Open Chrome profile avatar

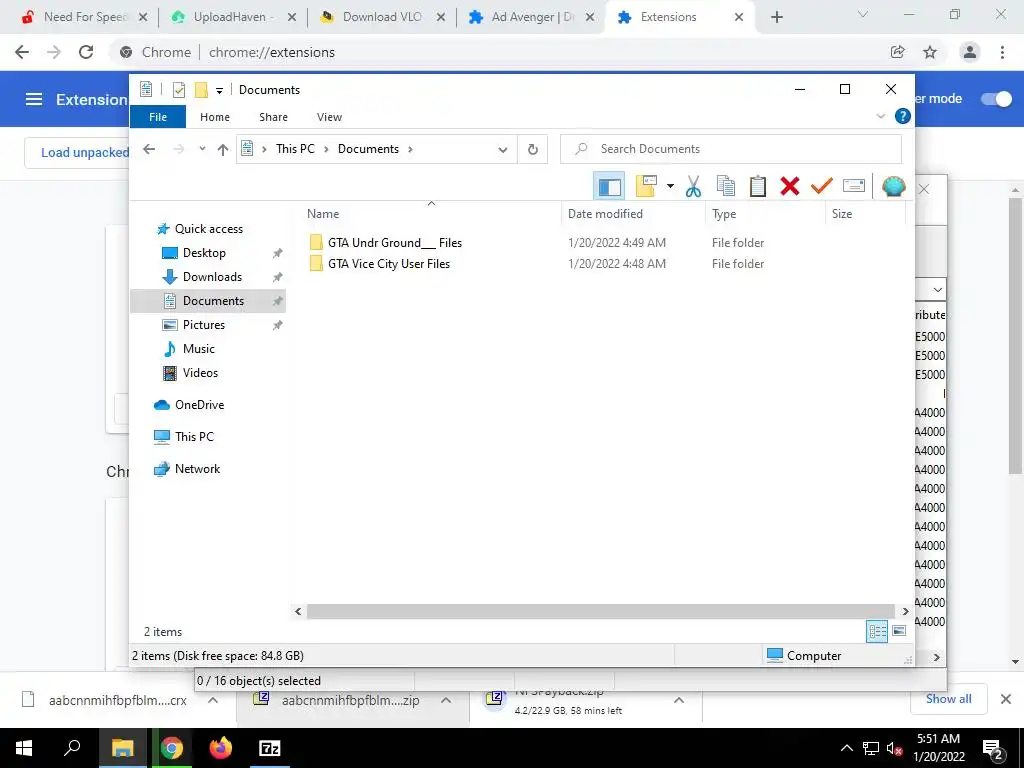970,52
